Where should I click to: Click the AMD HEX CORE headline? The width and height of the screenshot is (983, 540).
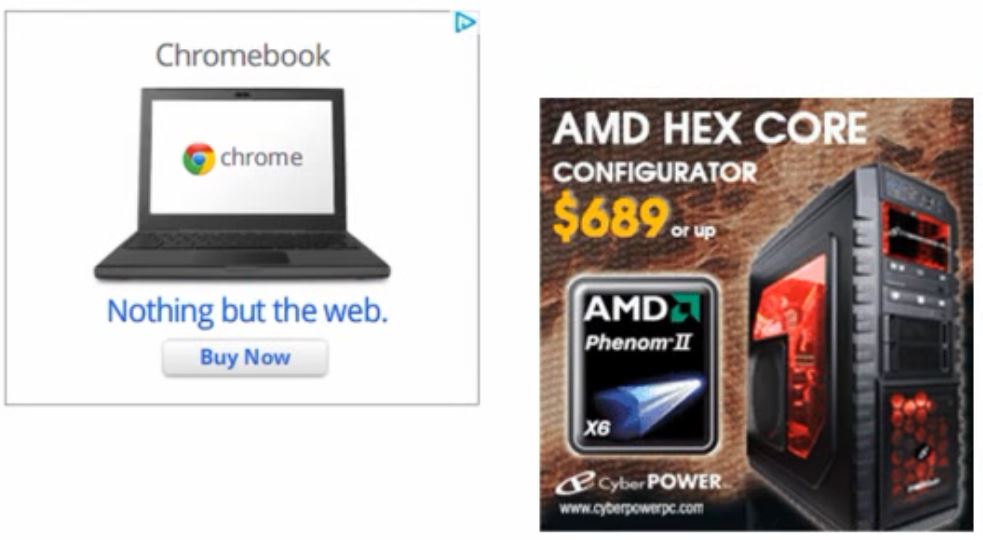(x=710, y=129)
